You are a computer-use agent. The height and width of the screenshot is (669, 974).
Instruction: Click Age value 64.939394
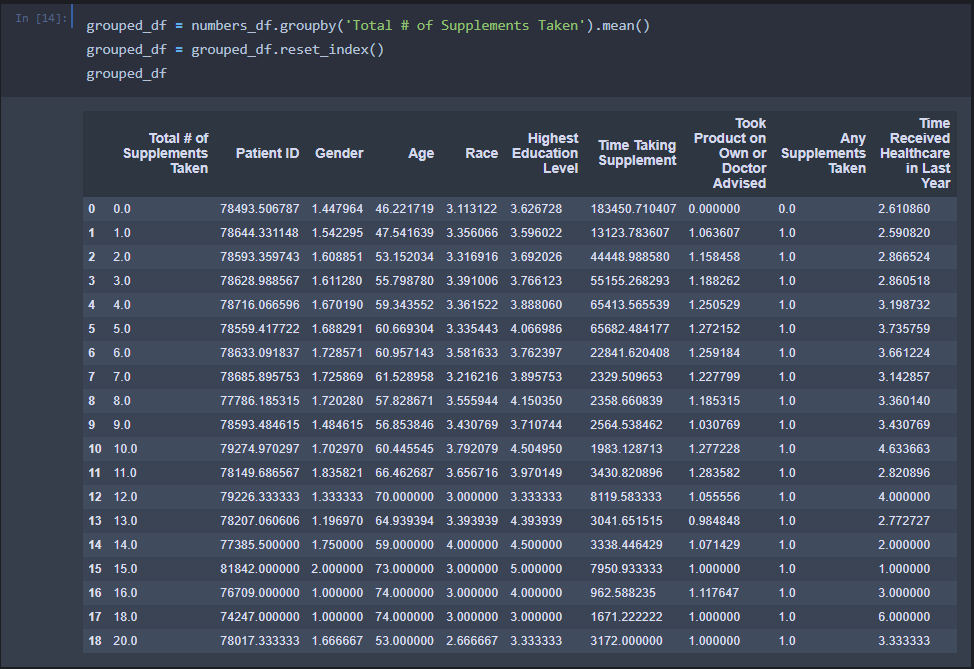(404, 521)
